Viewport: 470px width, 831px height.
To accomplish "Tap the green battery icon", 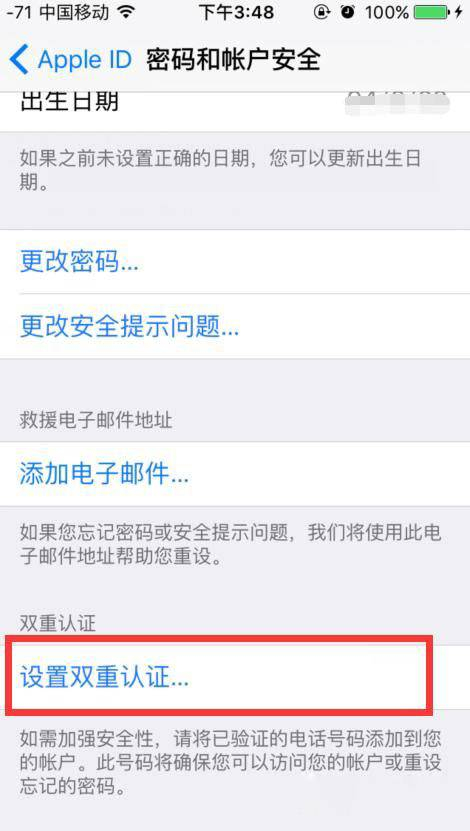I will (433, 12).
